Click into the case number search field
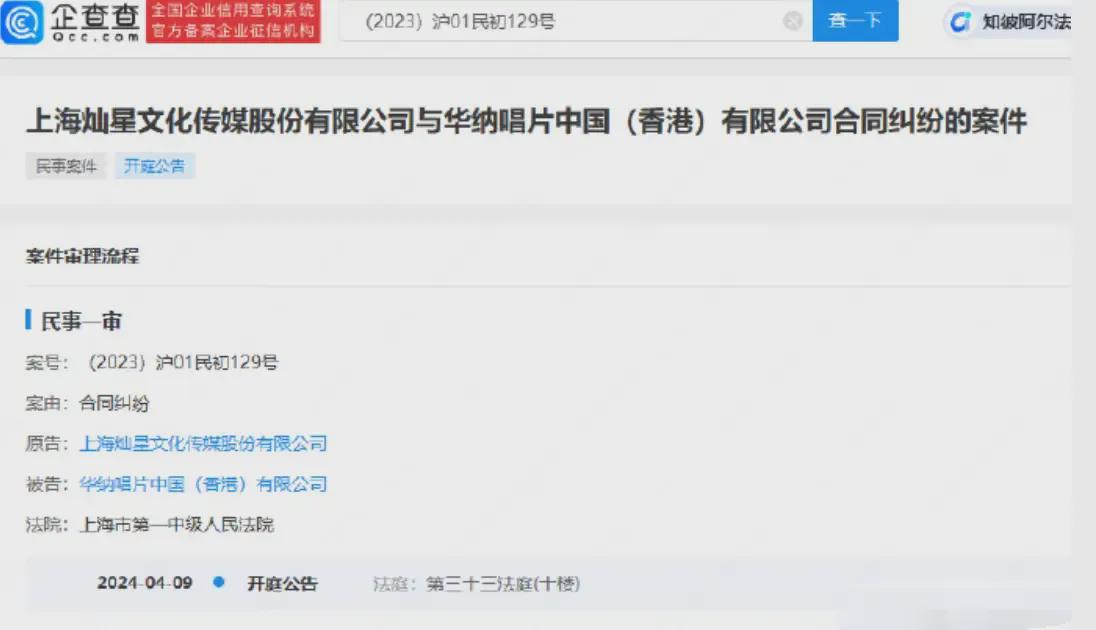Screen dimensions: 1096x630 pyautogui.click(x=563, y=21)
